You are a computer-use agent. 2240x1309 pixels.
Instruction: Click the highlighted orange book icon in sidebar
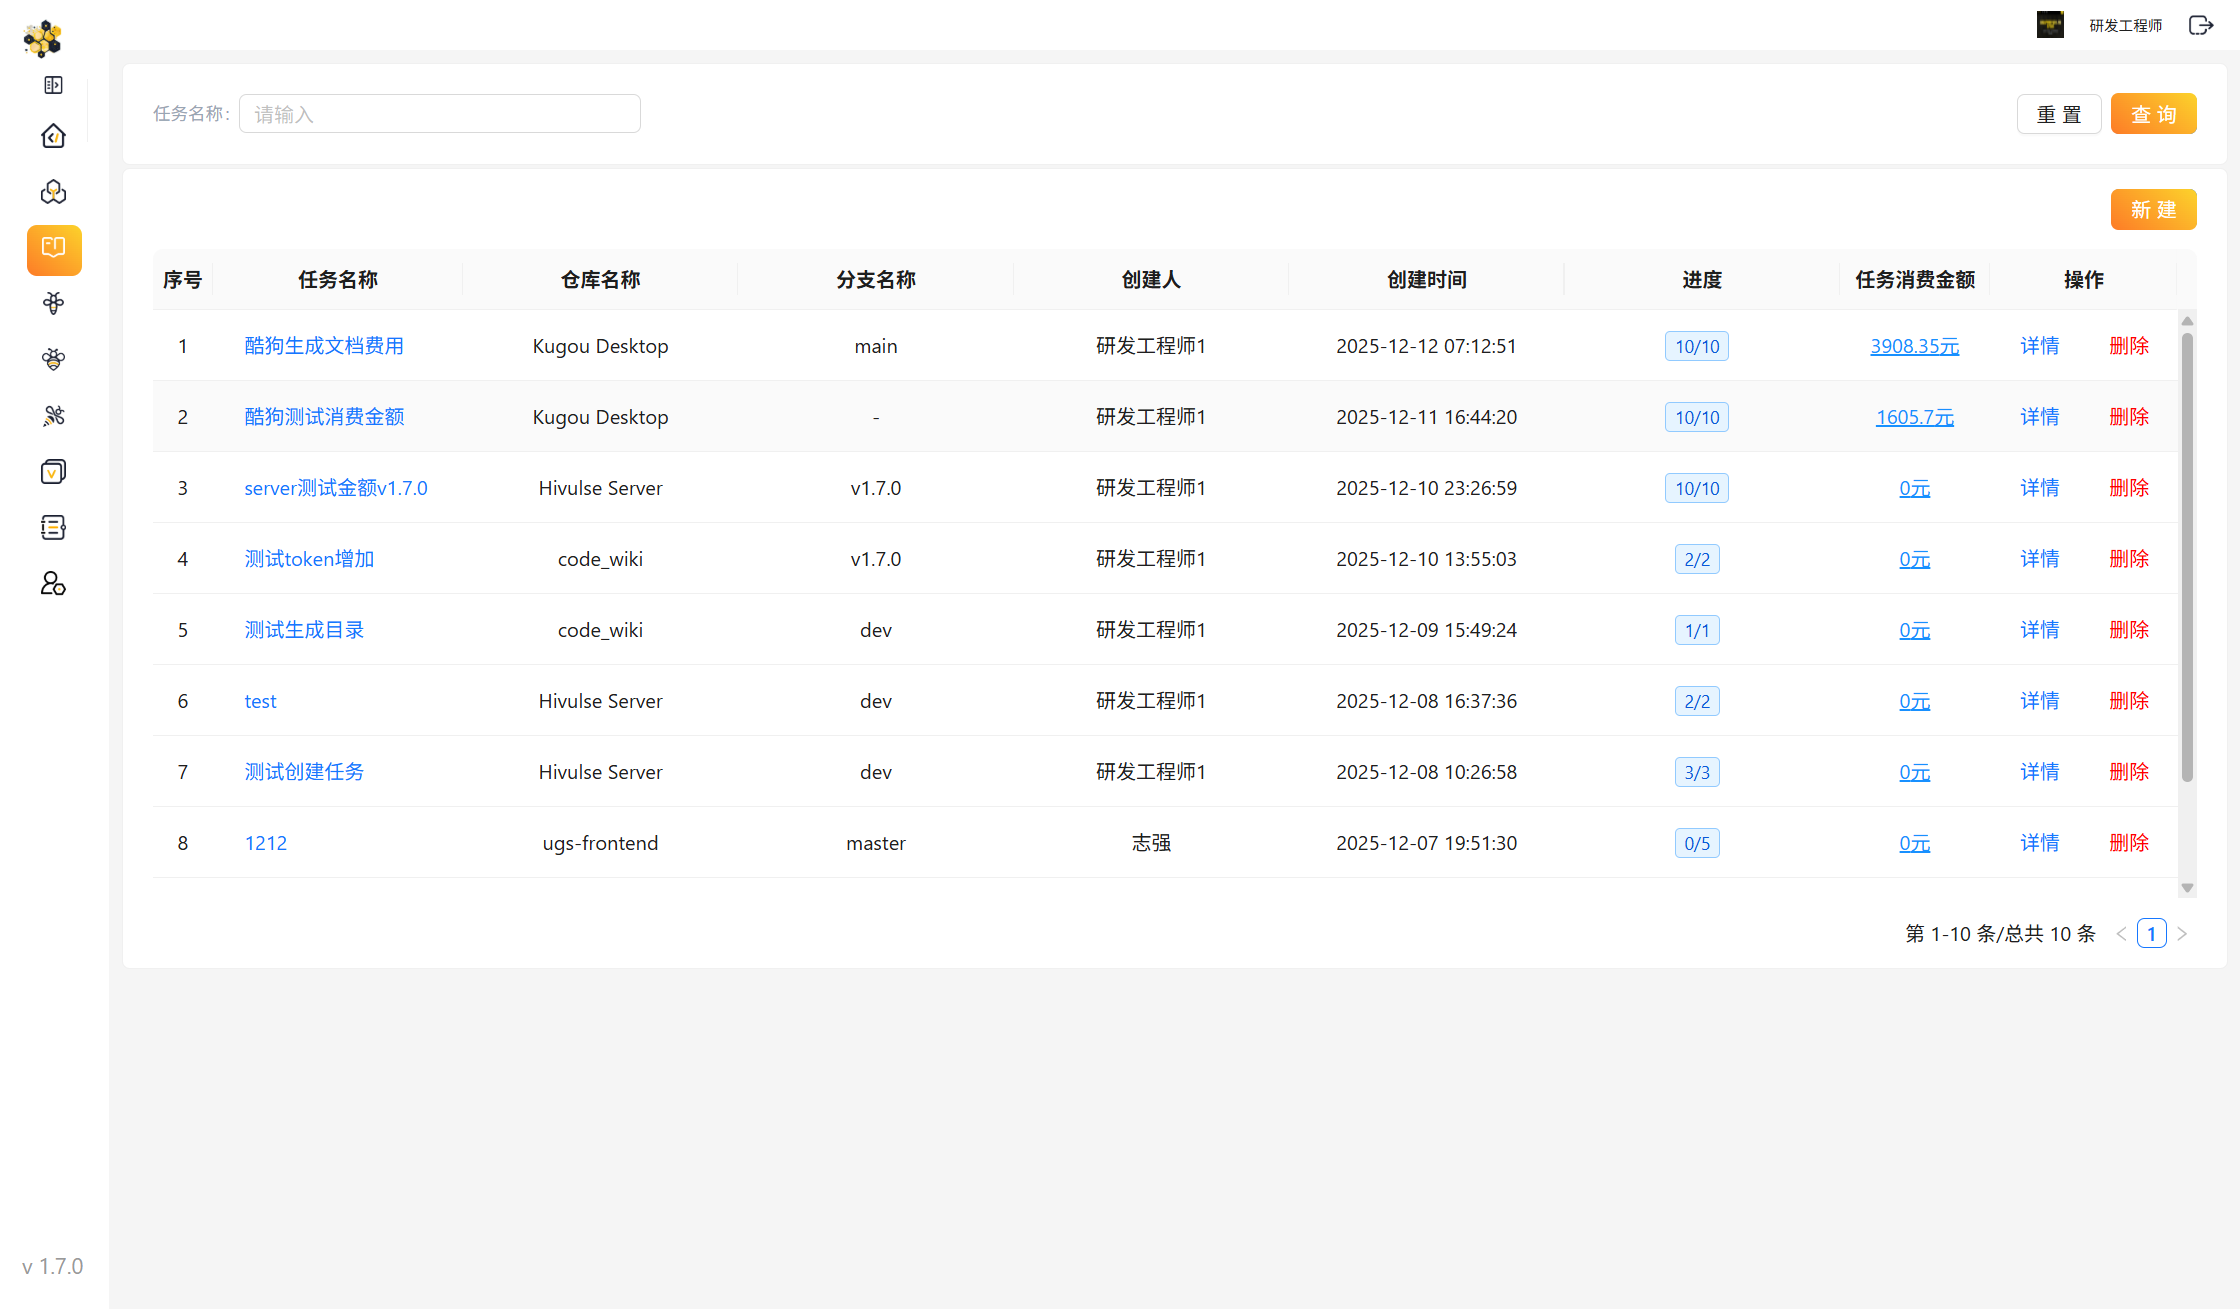(53, 250)
